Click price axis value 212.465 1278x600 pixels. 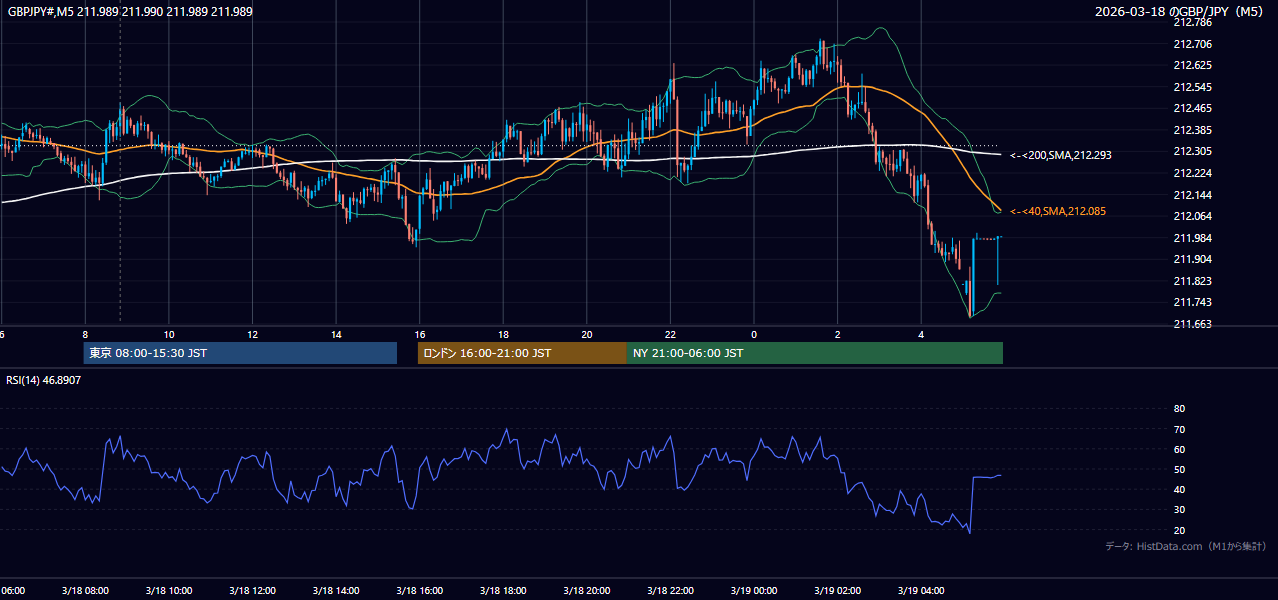pyautogui.click(x=1192, y=108)
